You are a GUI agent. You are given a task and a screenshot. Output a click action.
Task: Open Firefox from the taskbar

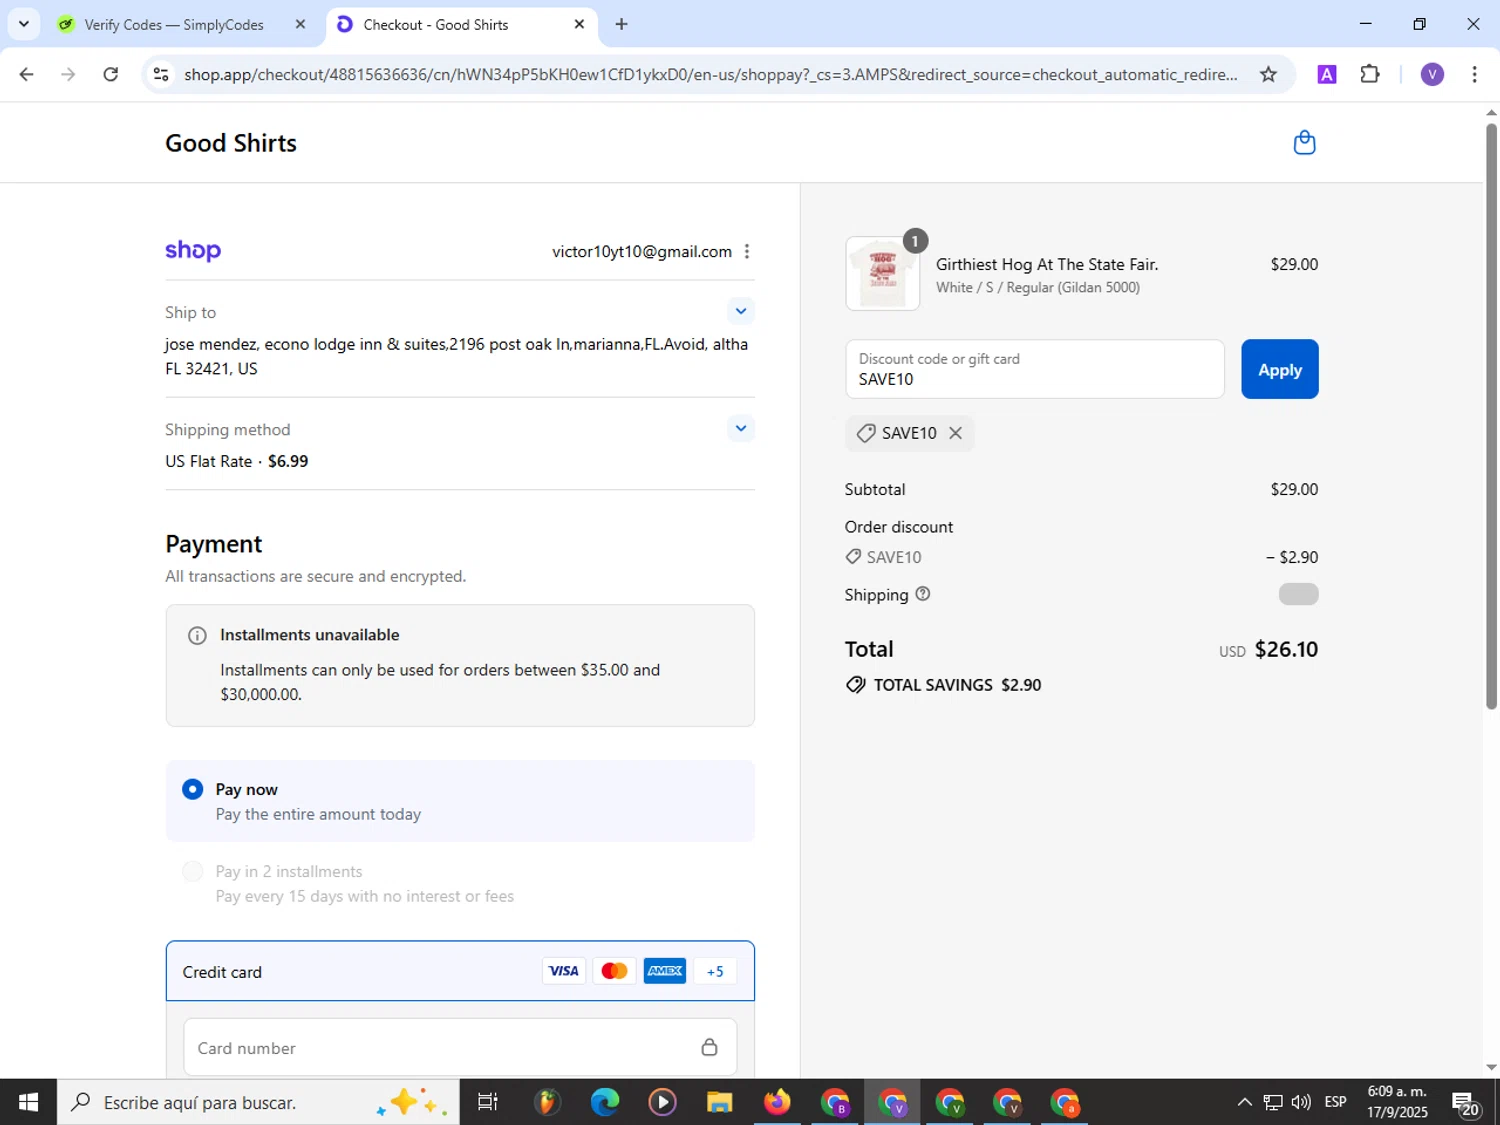[777, 1102]
